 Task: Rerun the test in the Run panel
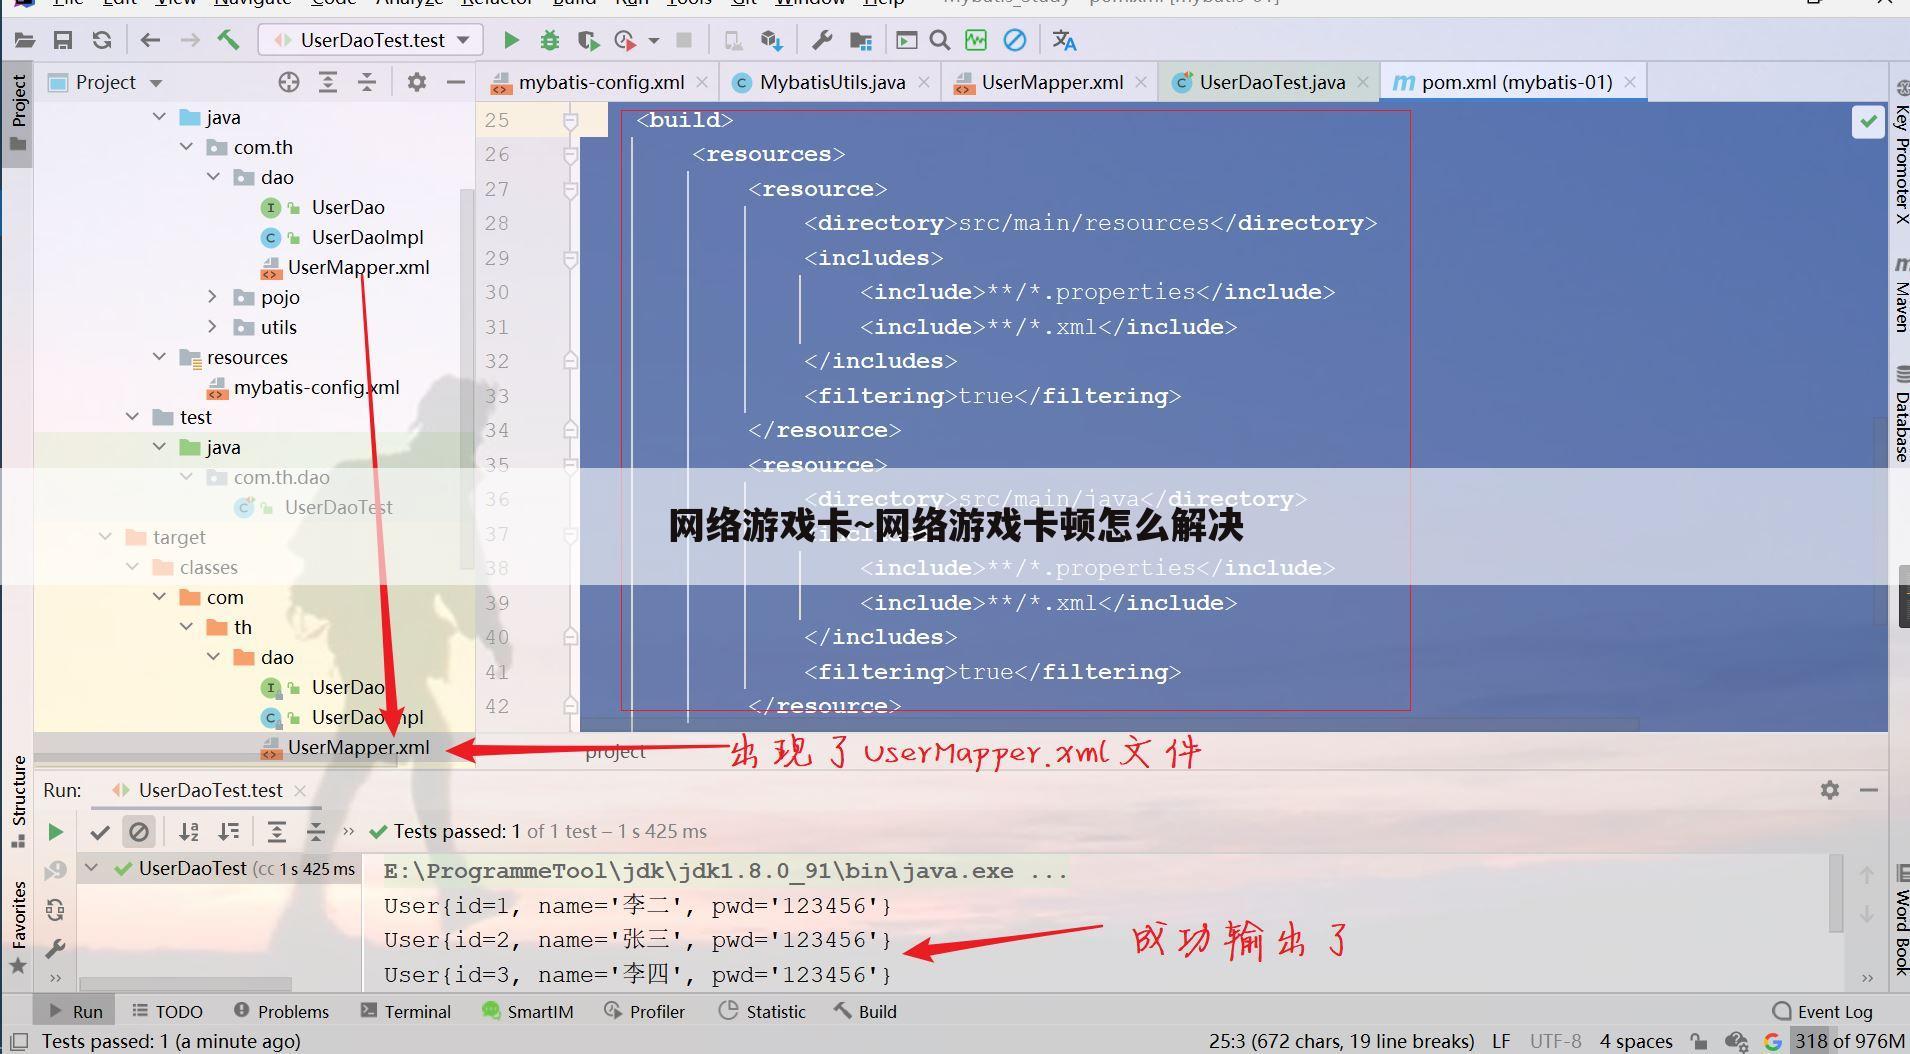(55, 831)
